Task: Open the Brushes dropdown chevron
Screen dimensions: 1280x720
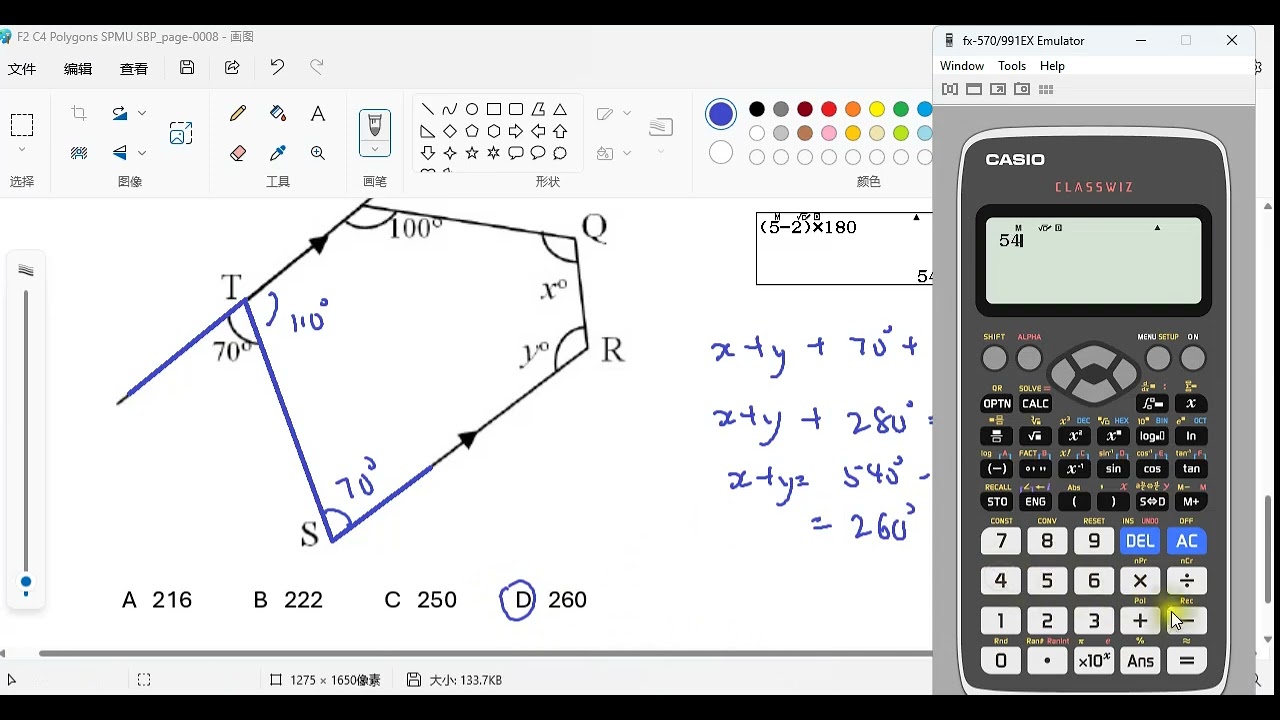Action: click(x=375, y=149)
